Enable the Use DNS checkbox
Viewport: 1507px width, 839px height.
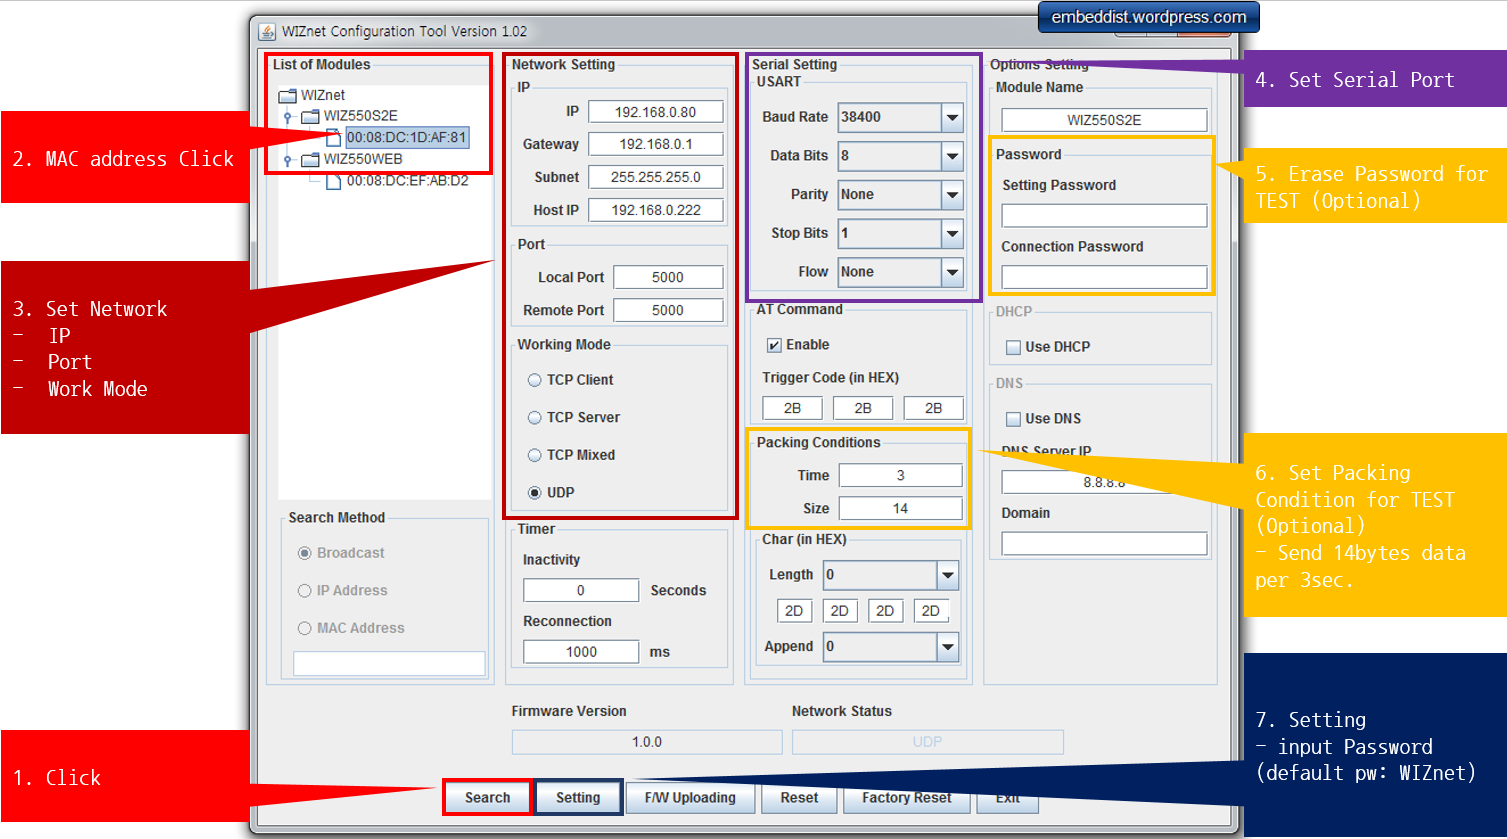1013,419
